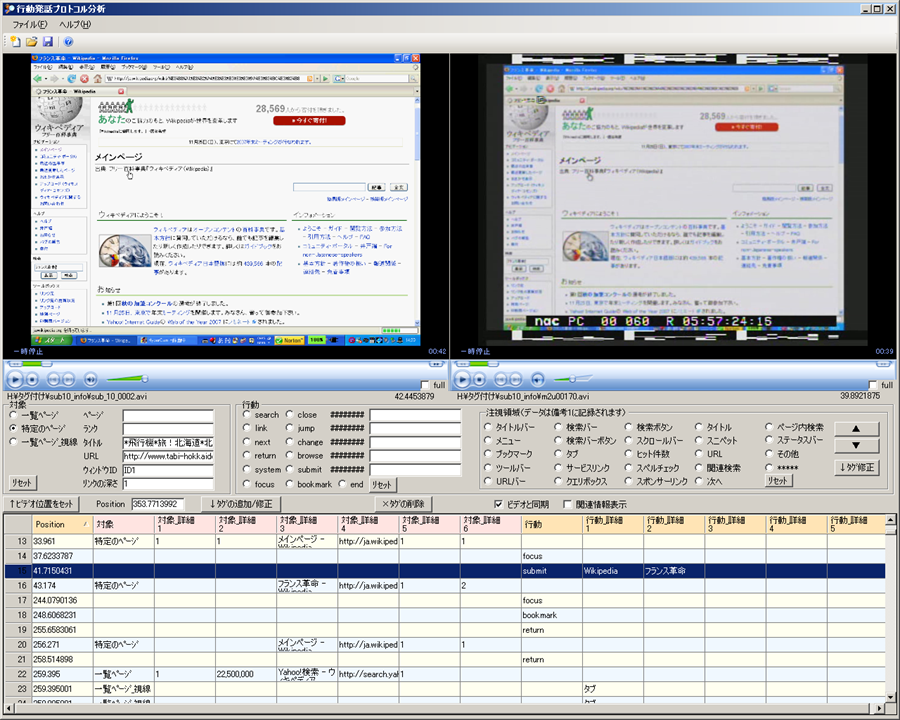Click the ×タグの削除 button
The image size is (900, 720).
point(404,504)
